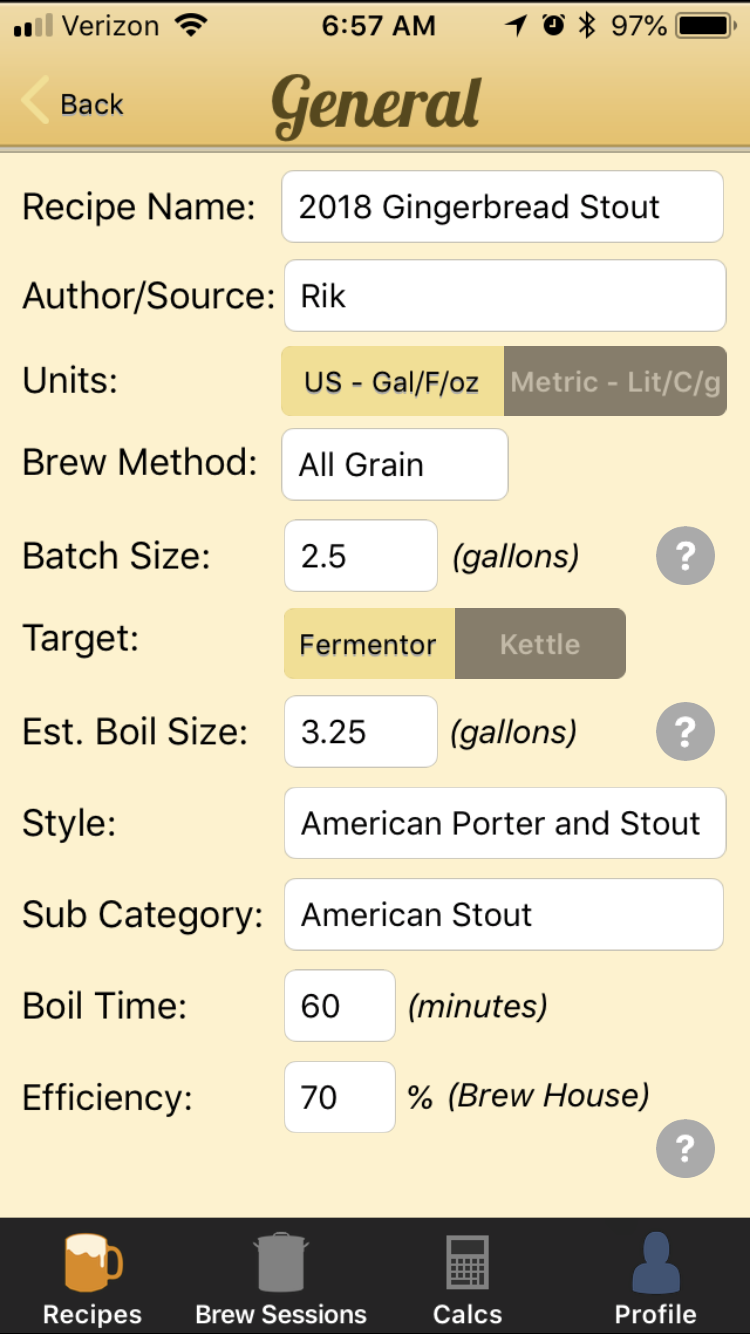Open the Brew Sessions kettle tab
Image resolution: width=750 pixels, height=1334 pixels.
[281, 1278]
